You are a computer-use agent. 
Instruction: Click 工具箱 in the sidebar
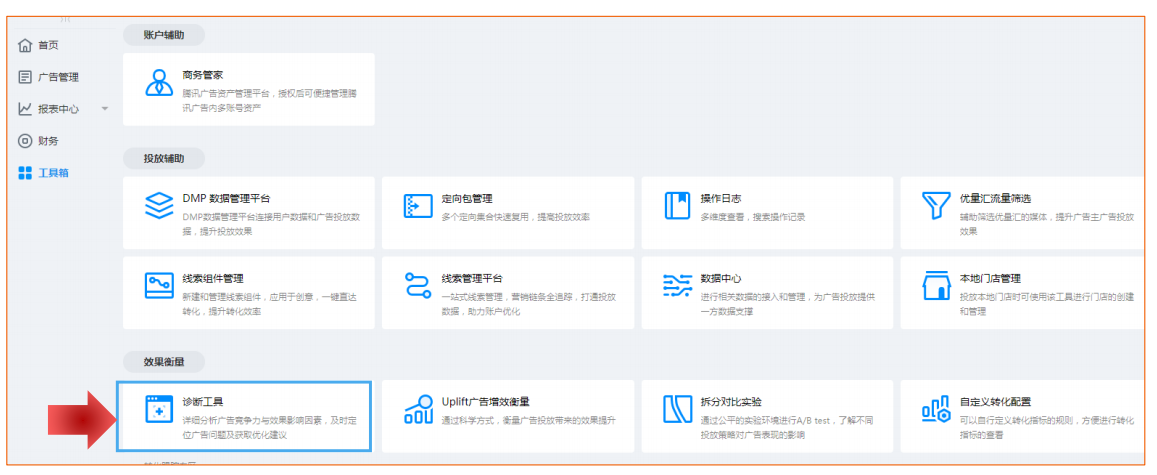[x=52, y=173]
